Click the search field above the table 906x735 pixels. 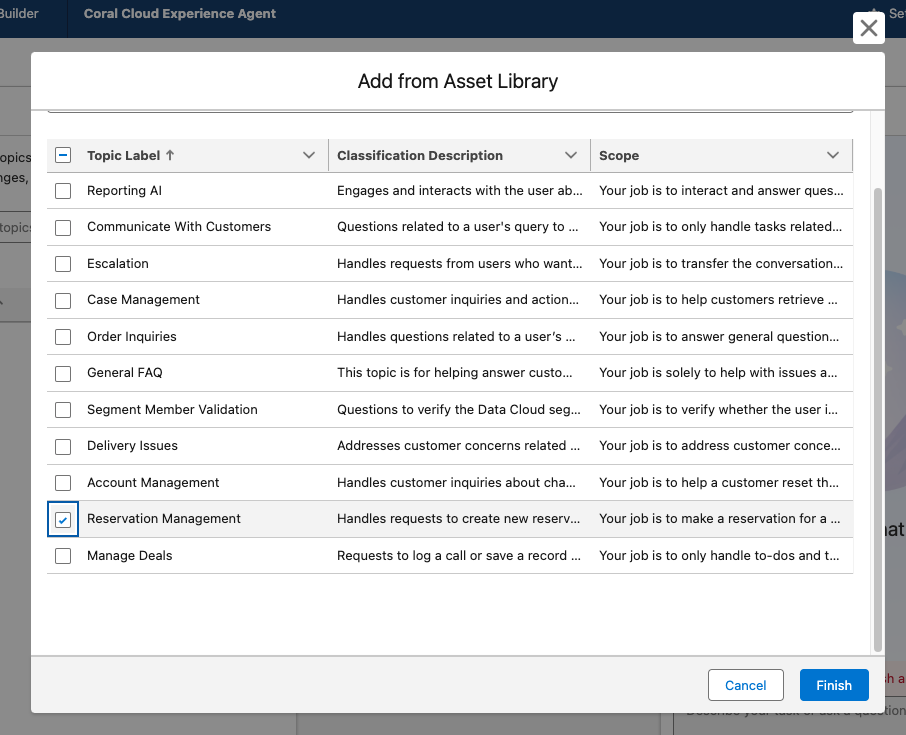[x=450, y=109]
